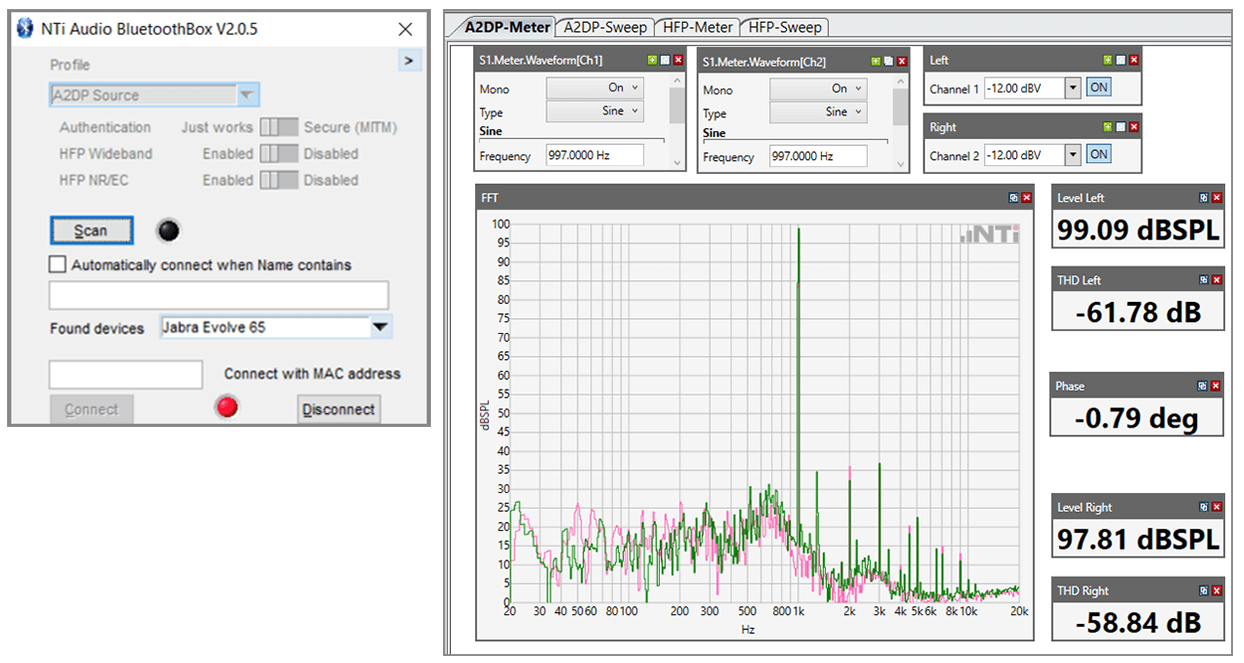Close the Phase meter with red X
This screenshot has height=663, width=1244.
coord(1216,386)
